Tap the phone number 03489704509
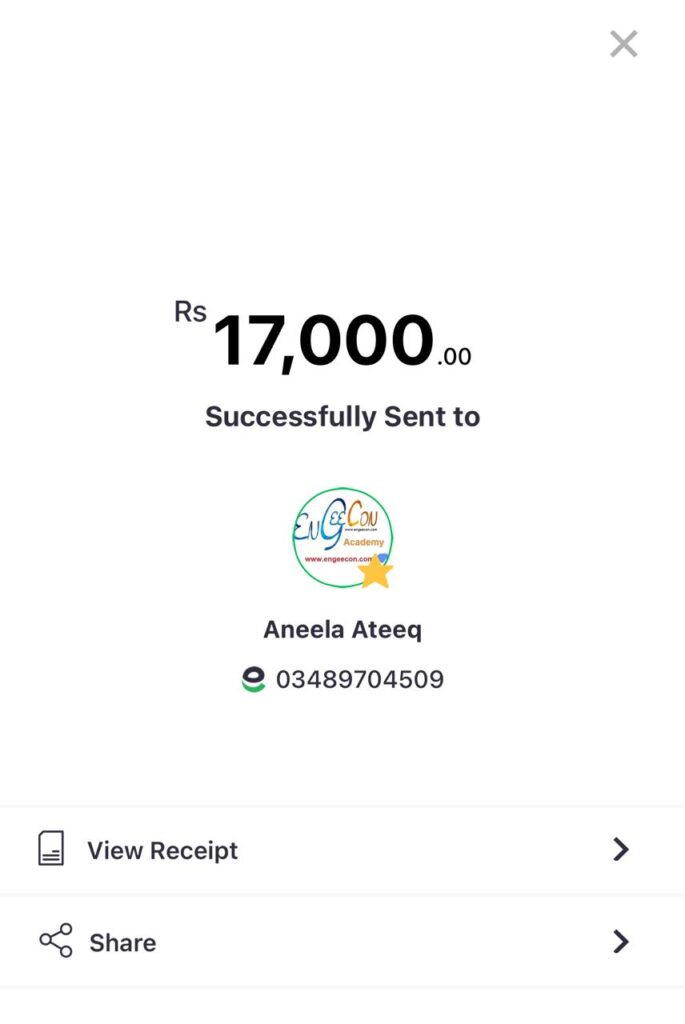The height and width of the screenshot is (1024, 685). click(x=360, y=679)
